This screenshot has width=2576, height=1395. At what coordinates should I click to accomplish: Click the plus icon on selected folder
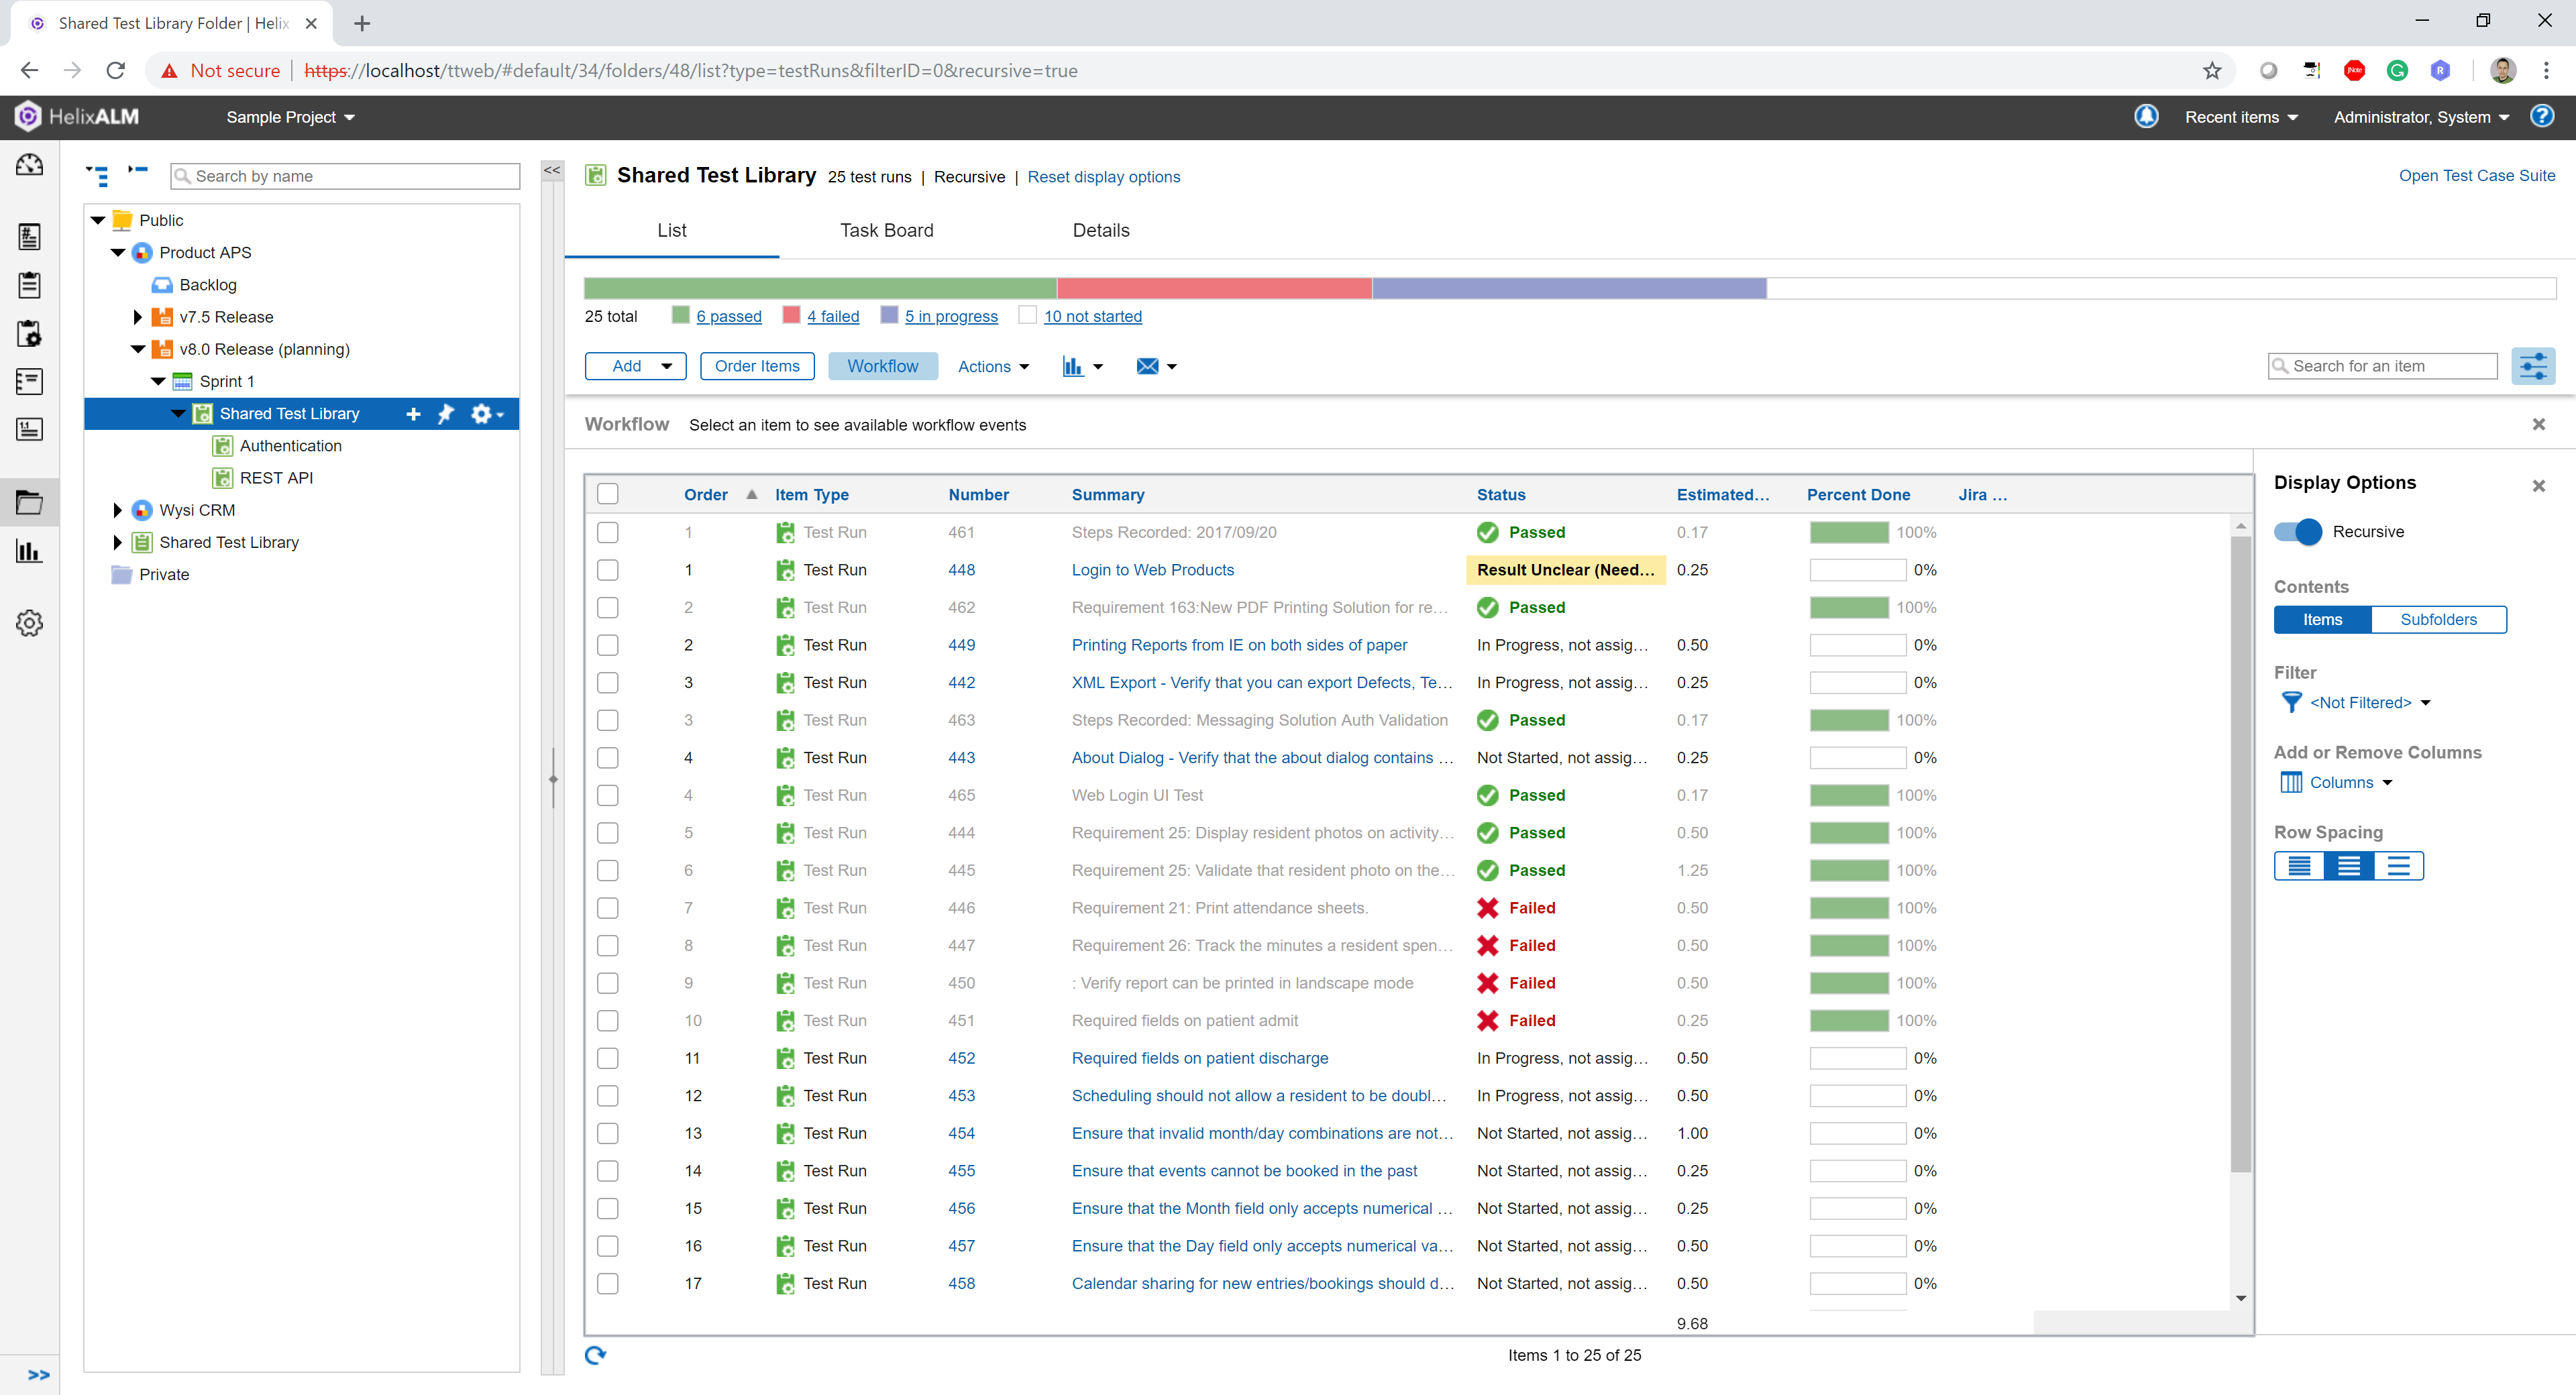(413, 413)
